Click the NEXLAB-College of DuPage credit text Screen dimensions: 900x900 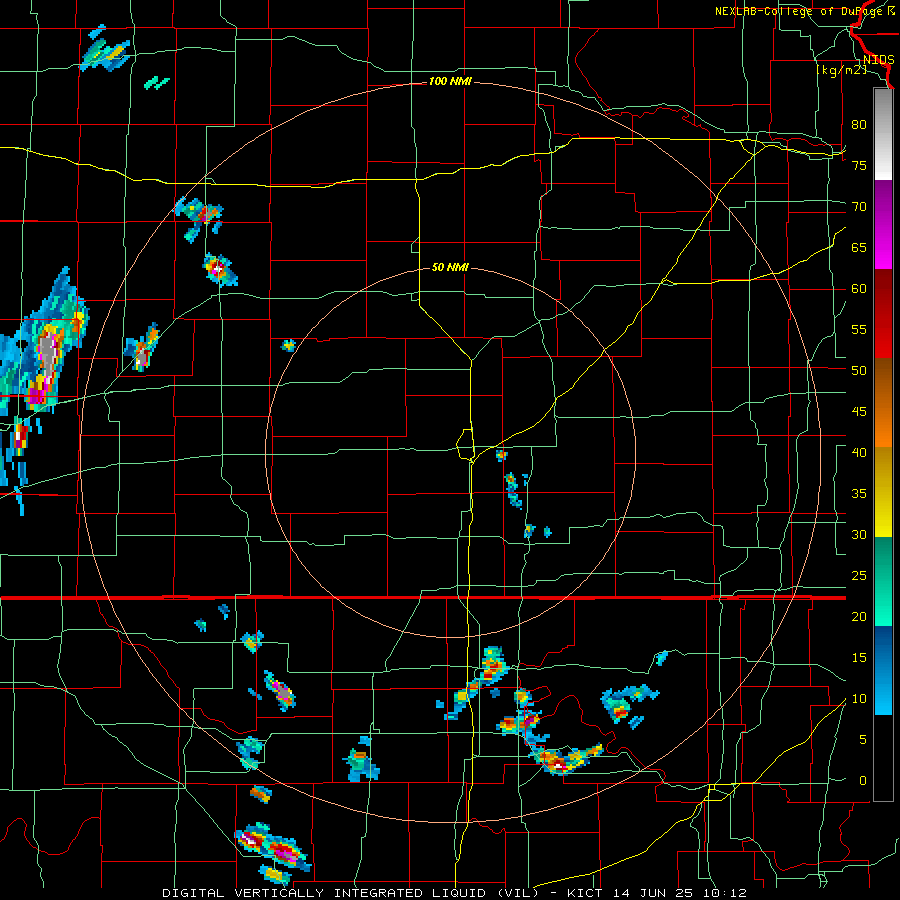click(x=805, y=11)
